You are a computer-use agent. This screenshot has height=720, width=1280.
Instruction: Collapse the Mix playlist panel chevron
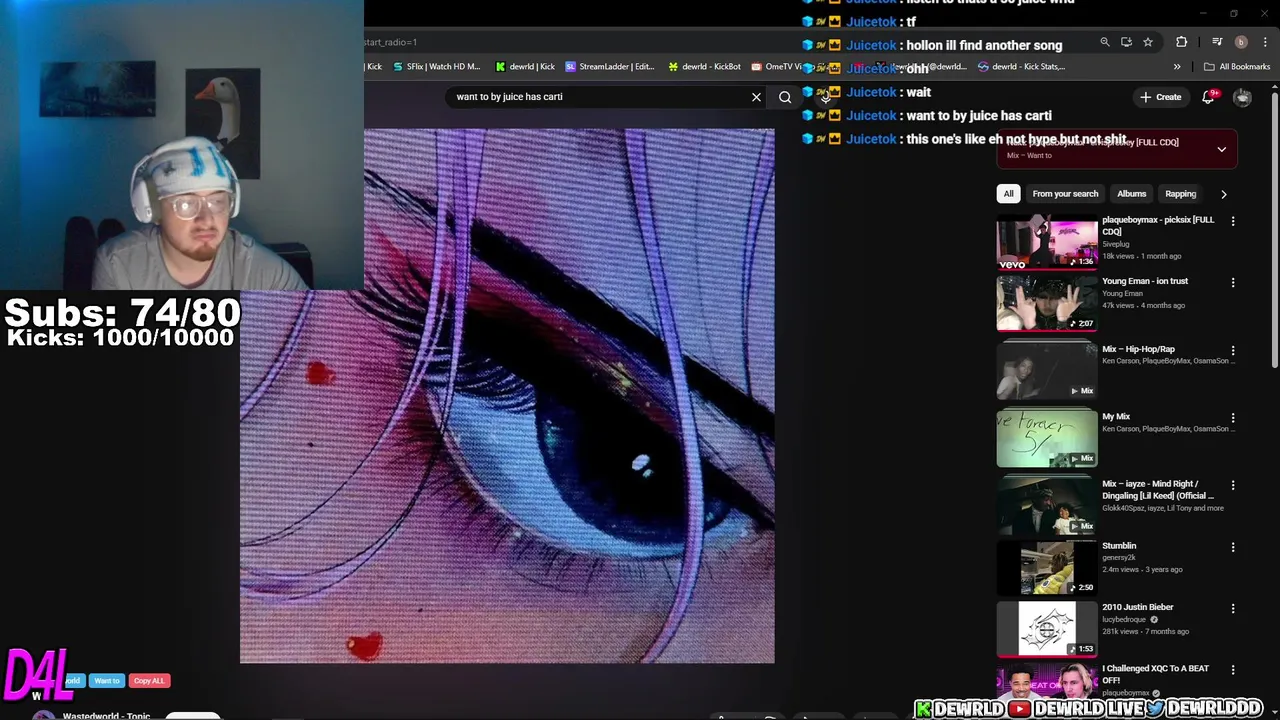(1221, 149)
